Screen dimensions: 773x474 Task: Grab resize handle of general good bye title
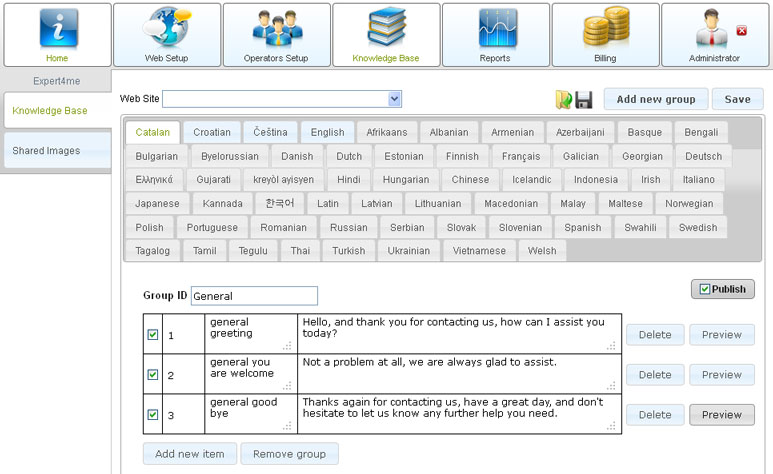tap(287, 426)
